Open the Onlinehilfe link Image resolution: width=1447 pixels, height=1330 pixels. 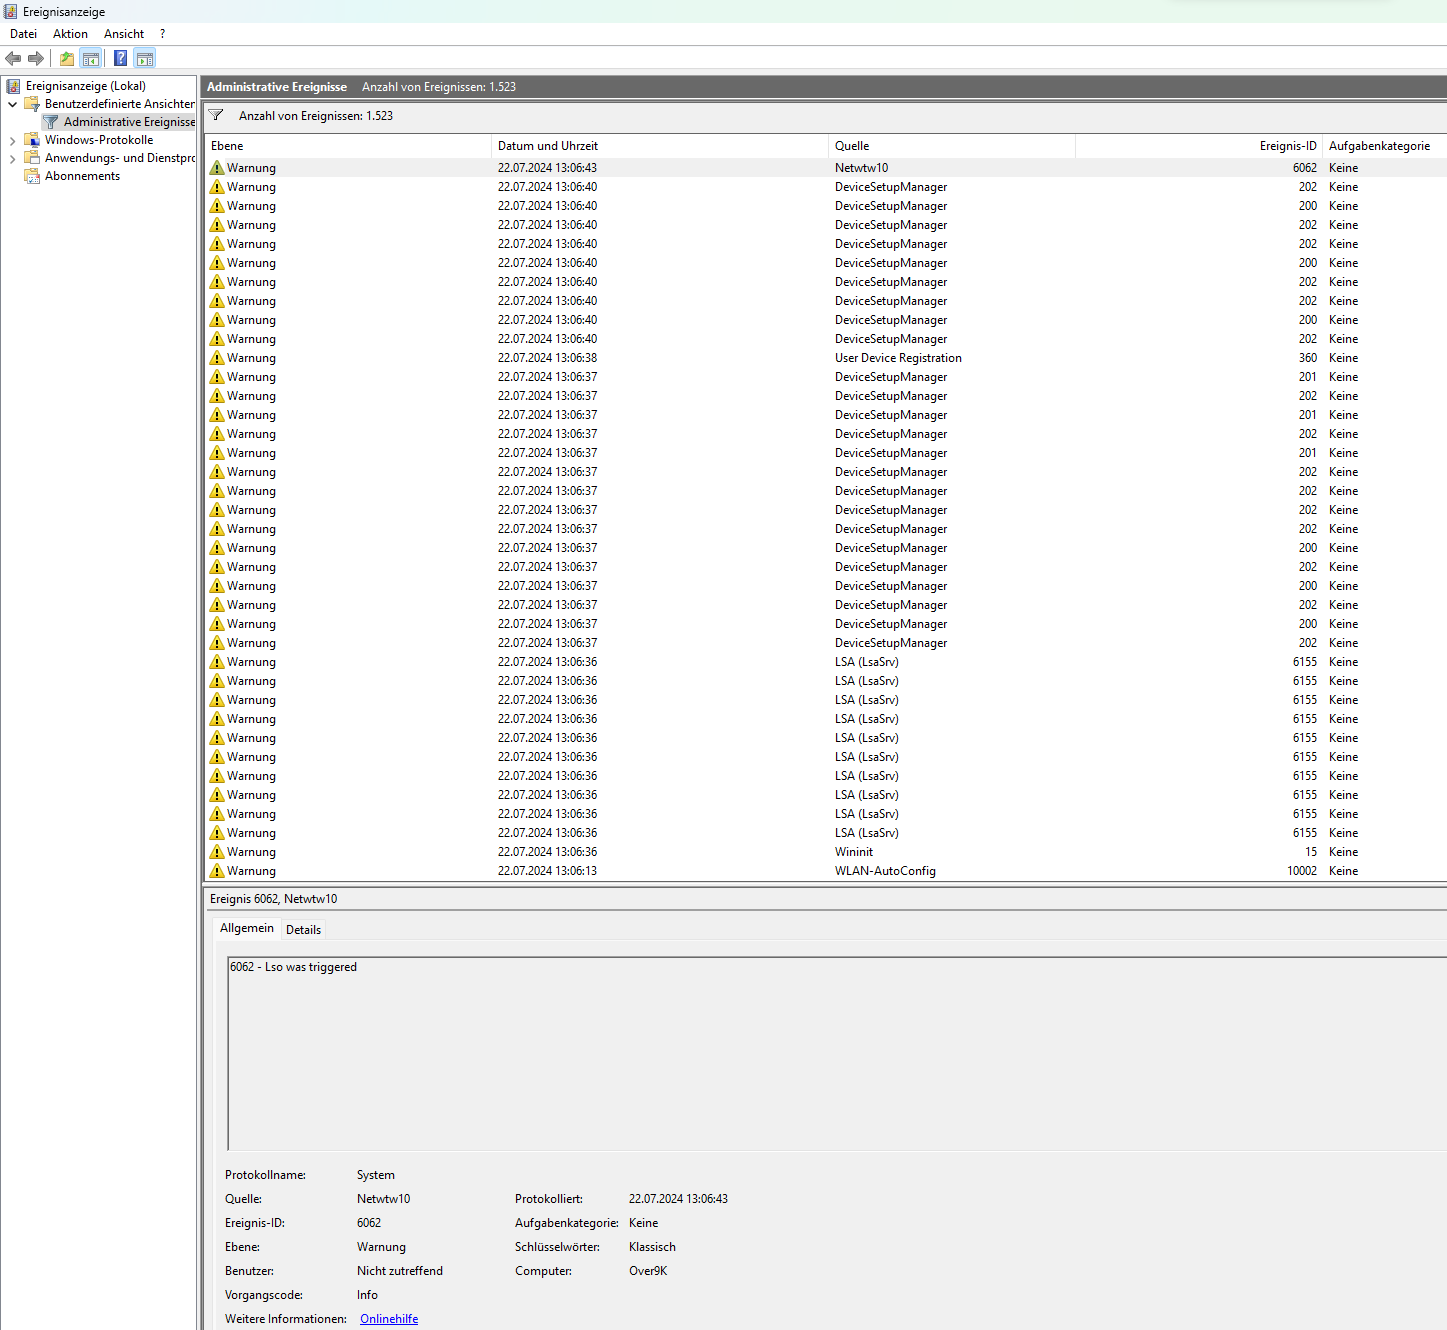click(x=389, y=1319)
